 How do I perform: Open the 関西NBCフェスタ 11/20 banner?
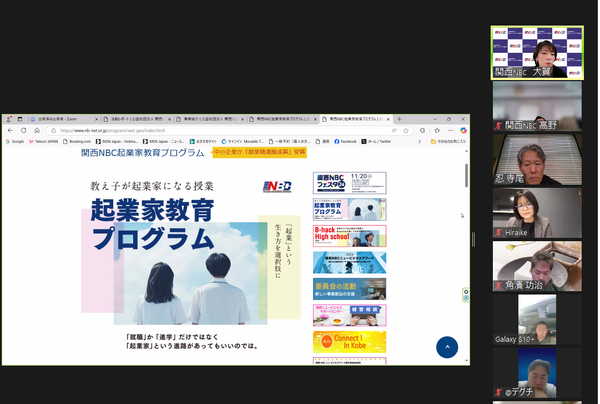[350, 183]
